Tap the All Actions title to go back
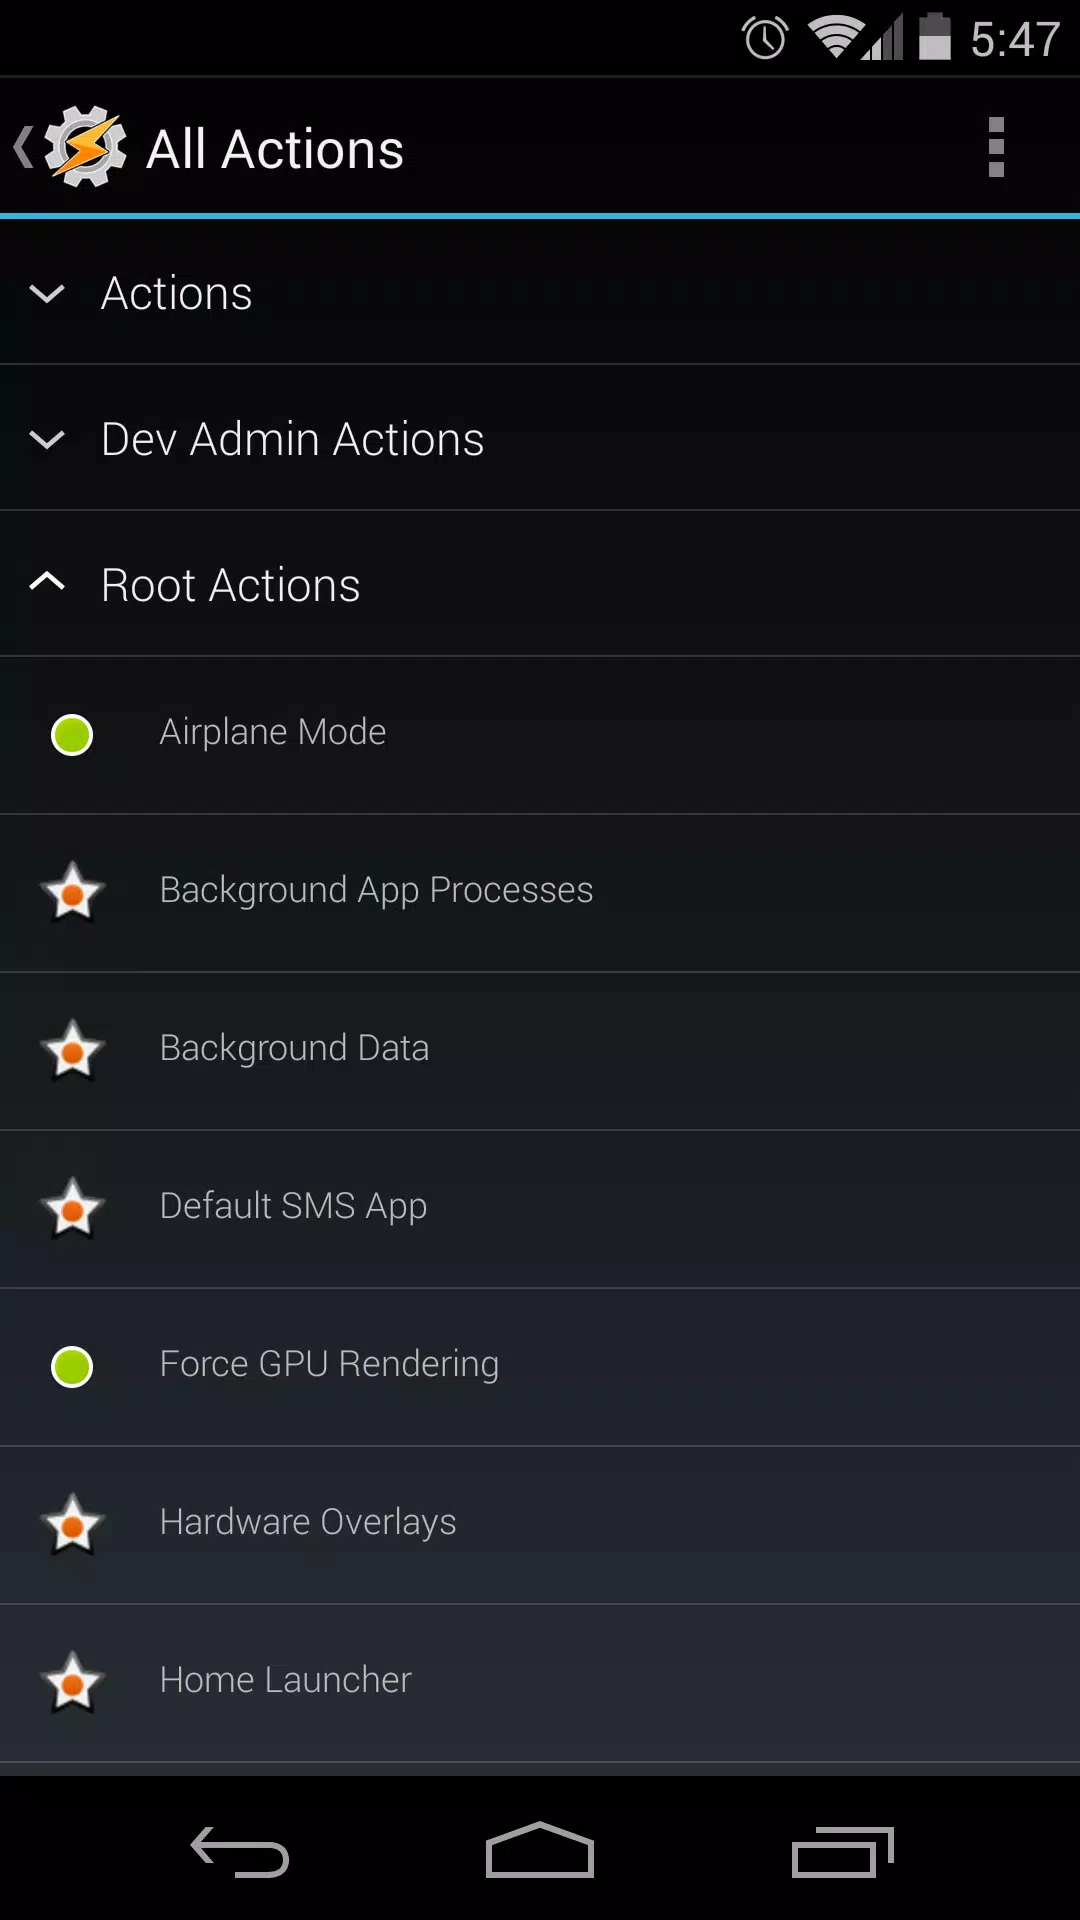Screen dimensions: 1080x1920 [x=275, y=150]
